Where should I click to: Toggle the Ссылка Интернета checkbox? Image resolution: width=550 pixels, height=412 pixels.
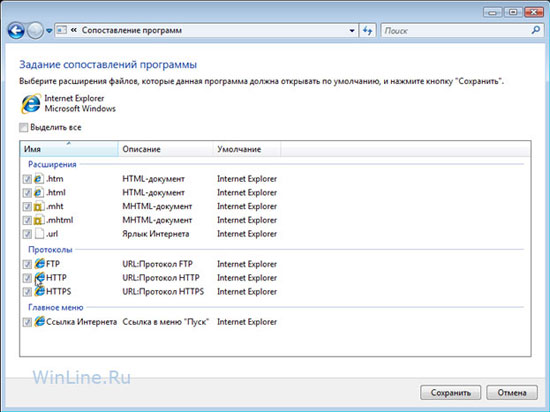[27, 322]
